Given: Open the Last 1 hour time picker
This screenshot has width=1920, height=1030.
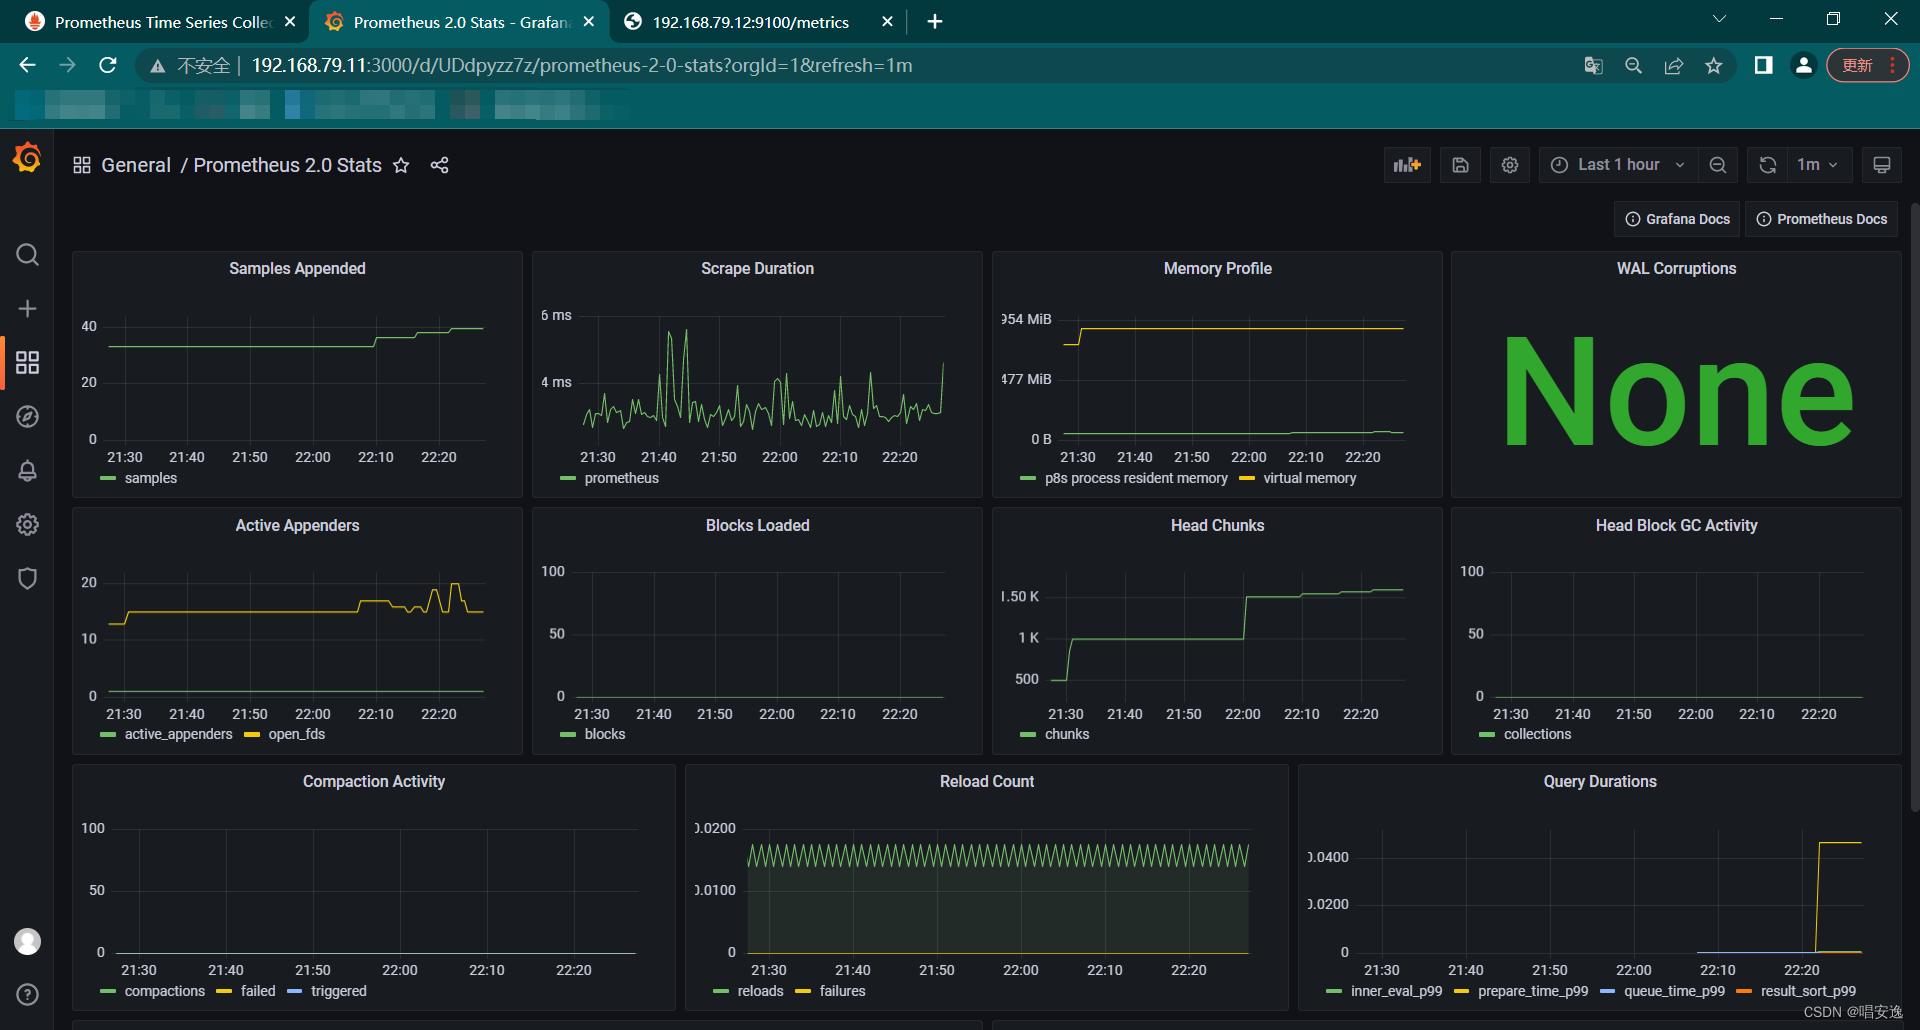Looking at the screenshot, I should pyautogui.click(x=1617, y=165).
